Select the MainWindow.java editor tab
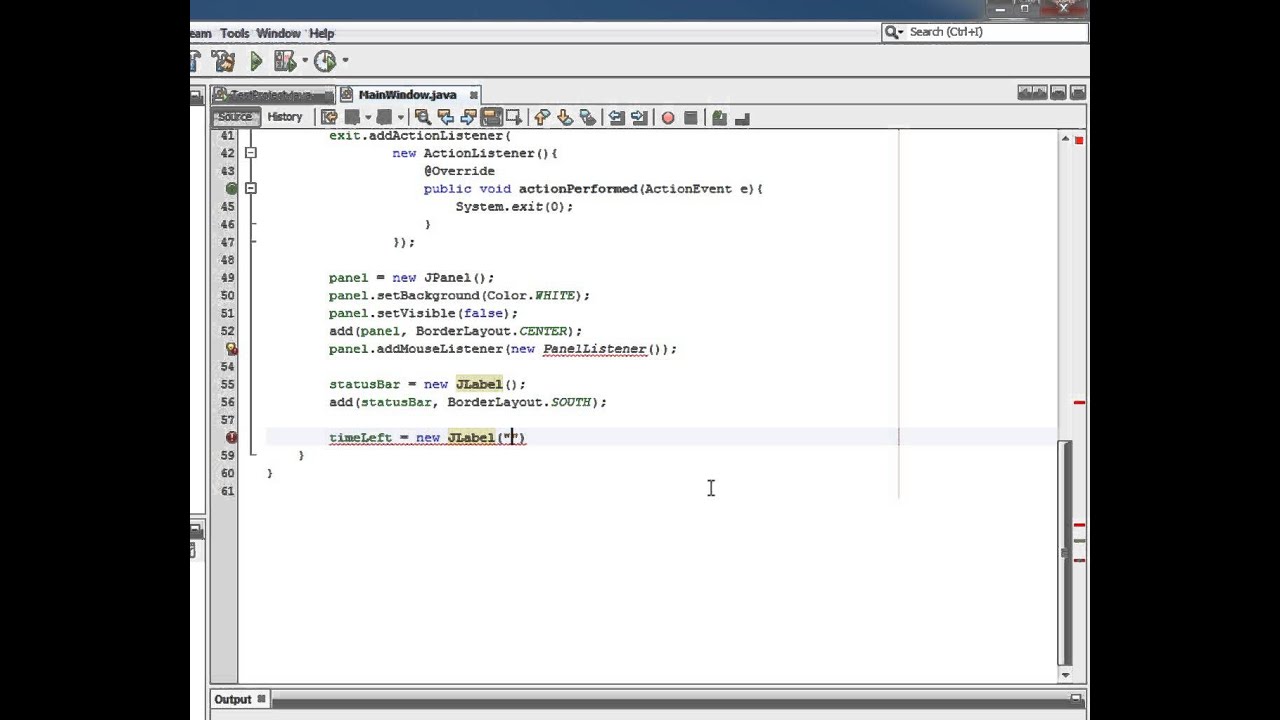This screenshot has width=1280, height=720. pyautogui.click(x=407, y=95)
